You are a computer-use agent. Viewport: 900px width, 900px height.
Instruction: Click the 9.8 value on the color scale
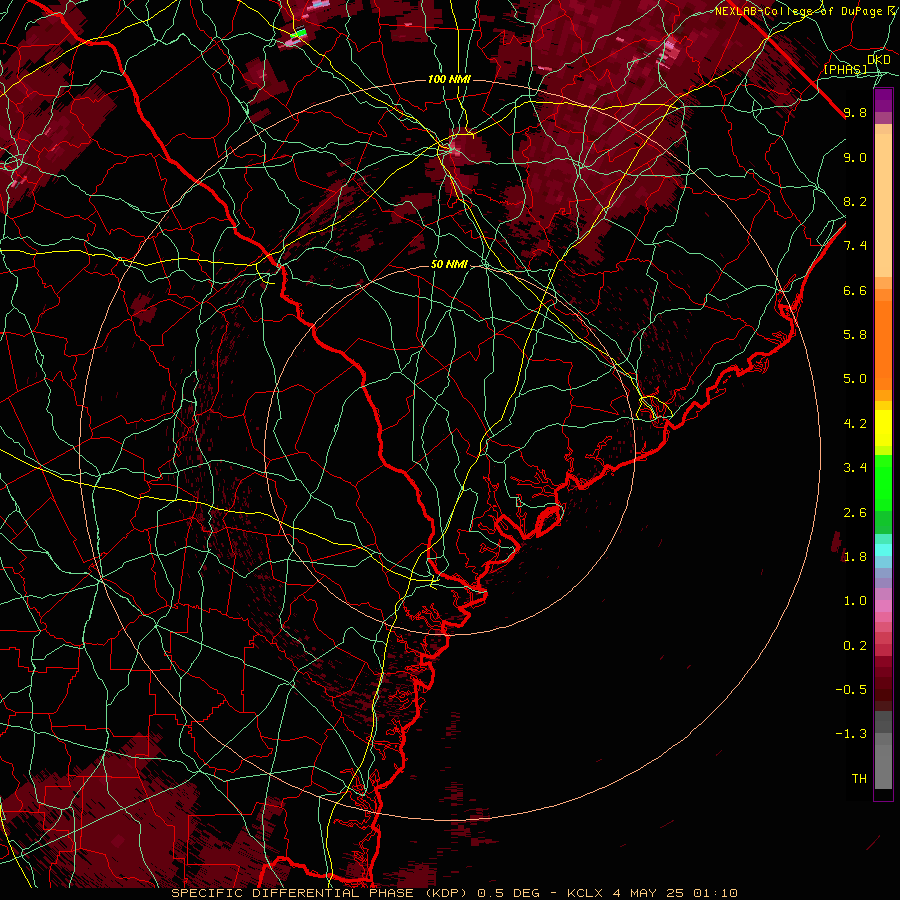point(855,112)
